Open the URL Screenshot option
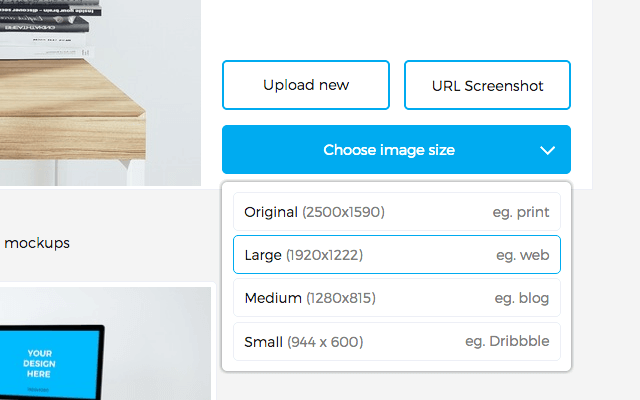The height and width of the screenshot is (400, 640). click(487, 85)
